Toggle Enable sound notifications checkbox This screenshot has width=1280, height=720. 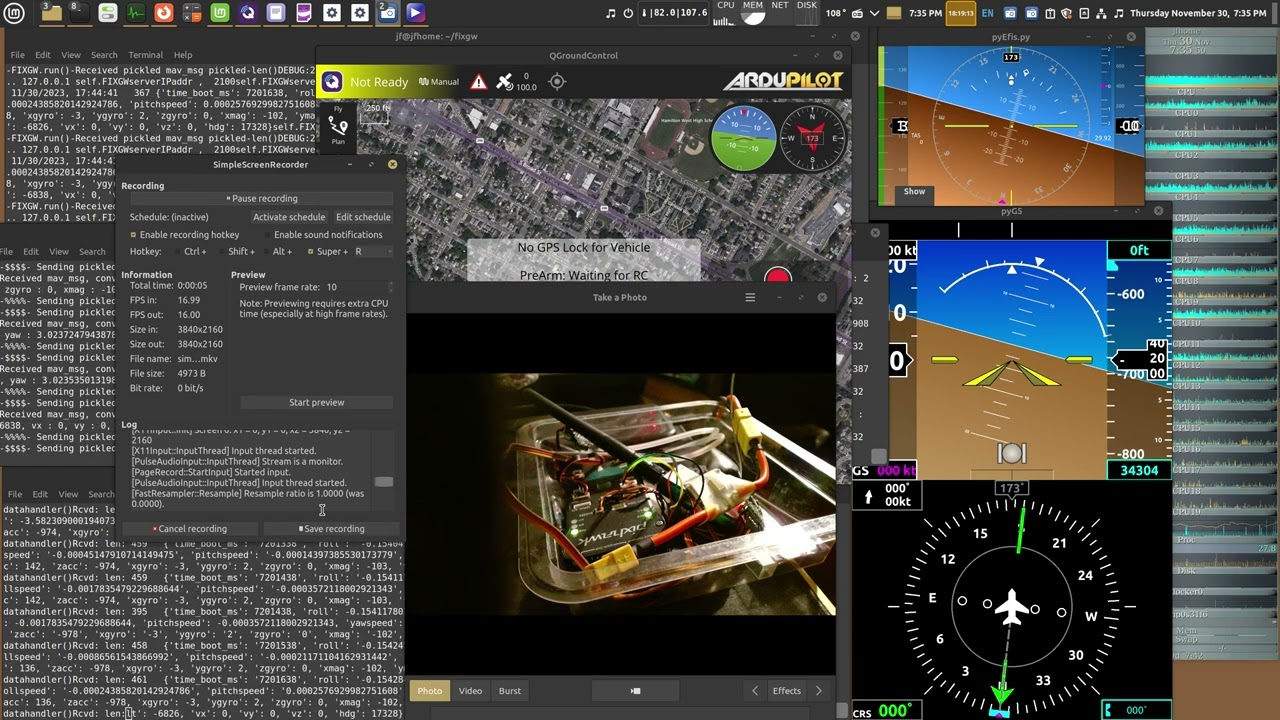pos(266,235)
